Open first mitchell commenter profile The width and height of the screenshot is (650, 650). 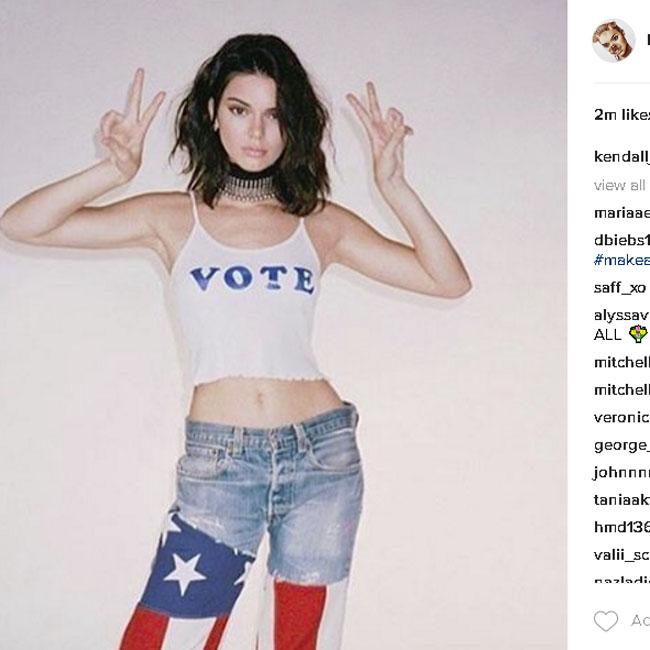tap(622, 362)
